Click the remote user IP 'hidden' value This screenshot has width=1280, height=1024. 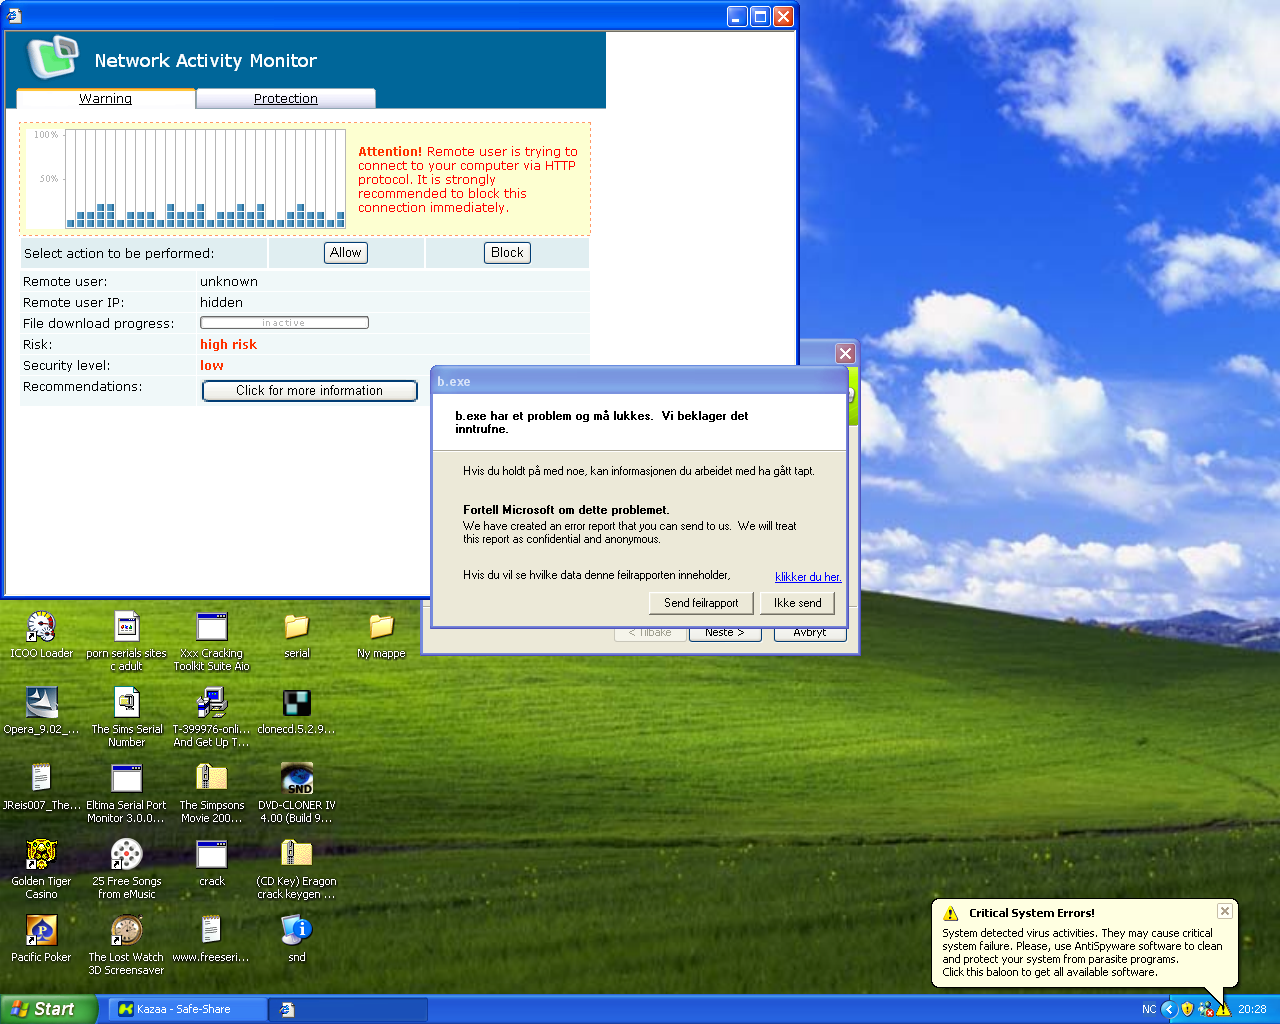click(221, 302)
